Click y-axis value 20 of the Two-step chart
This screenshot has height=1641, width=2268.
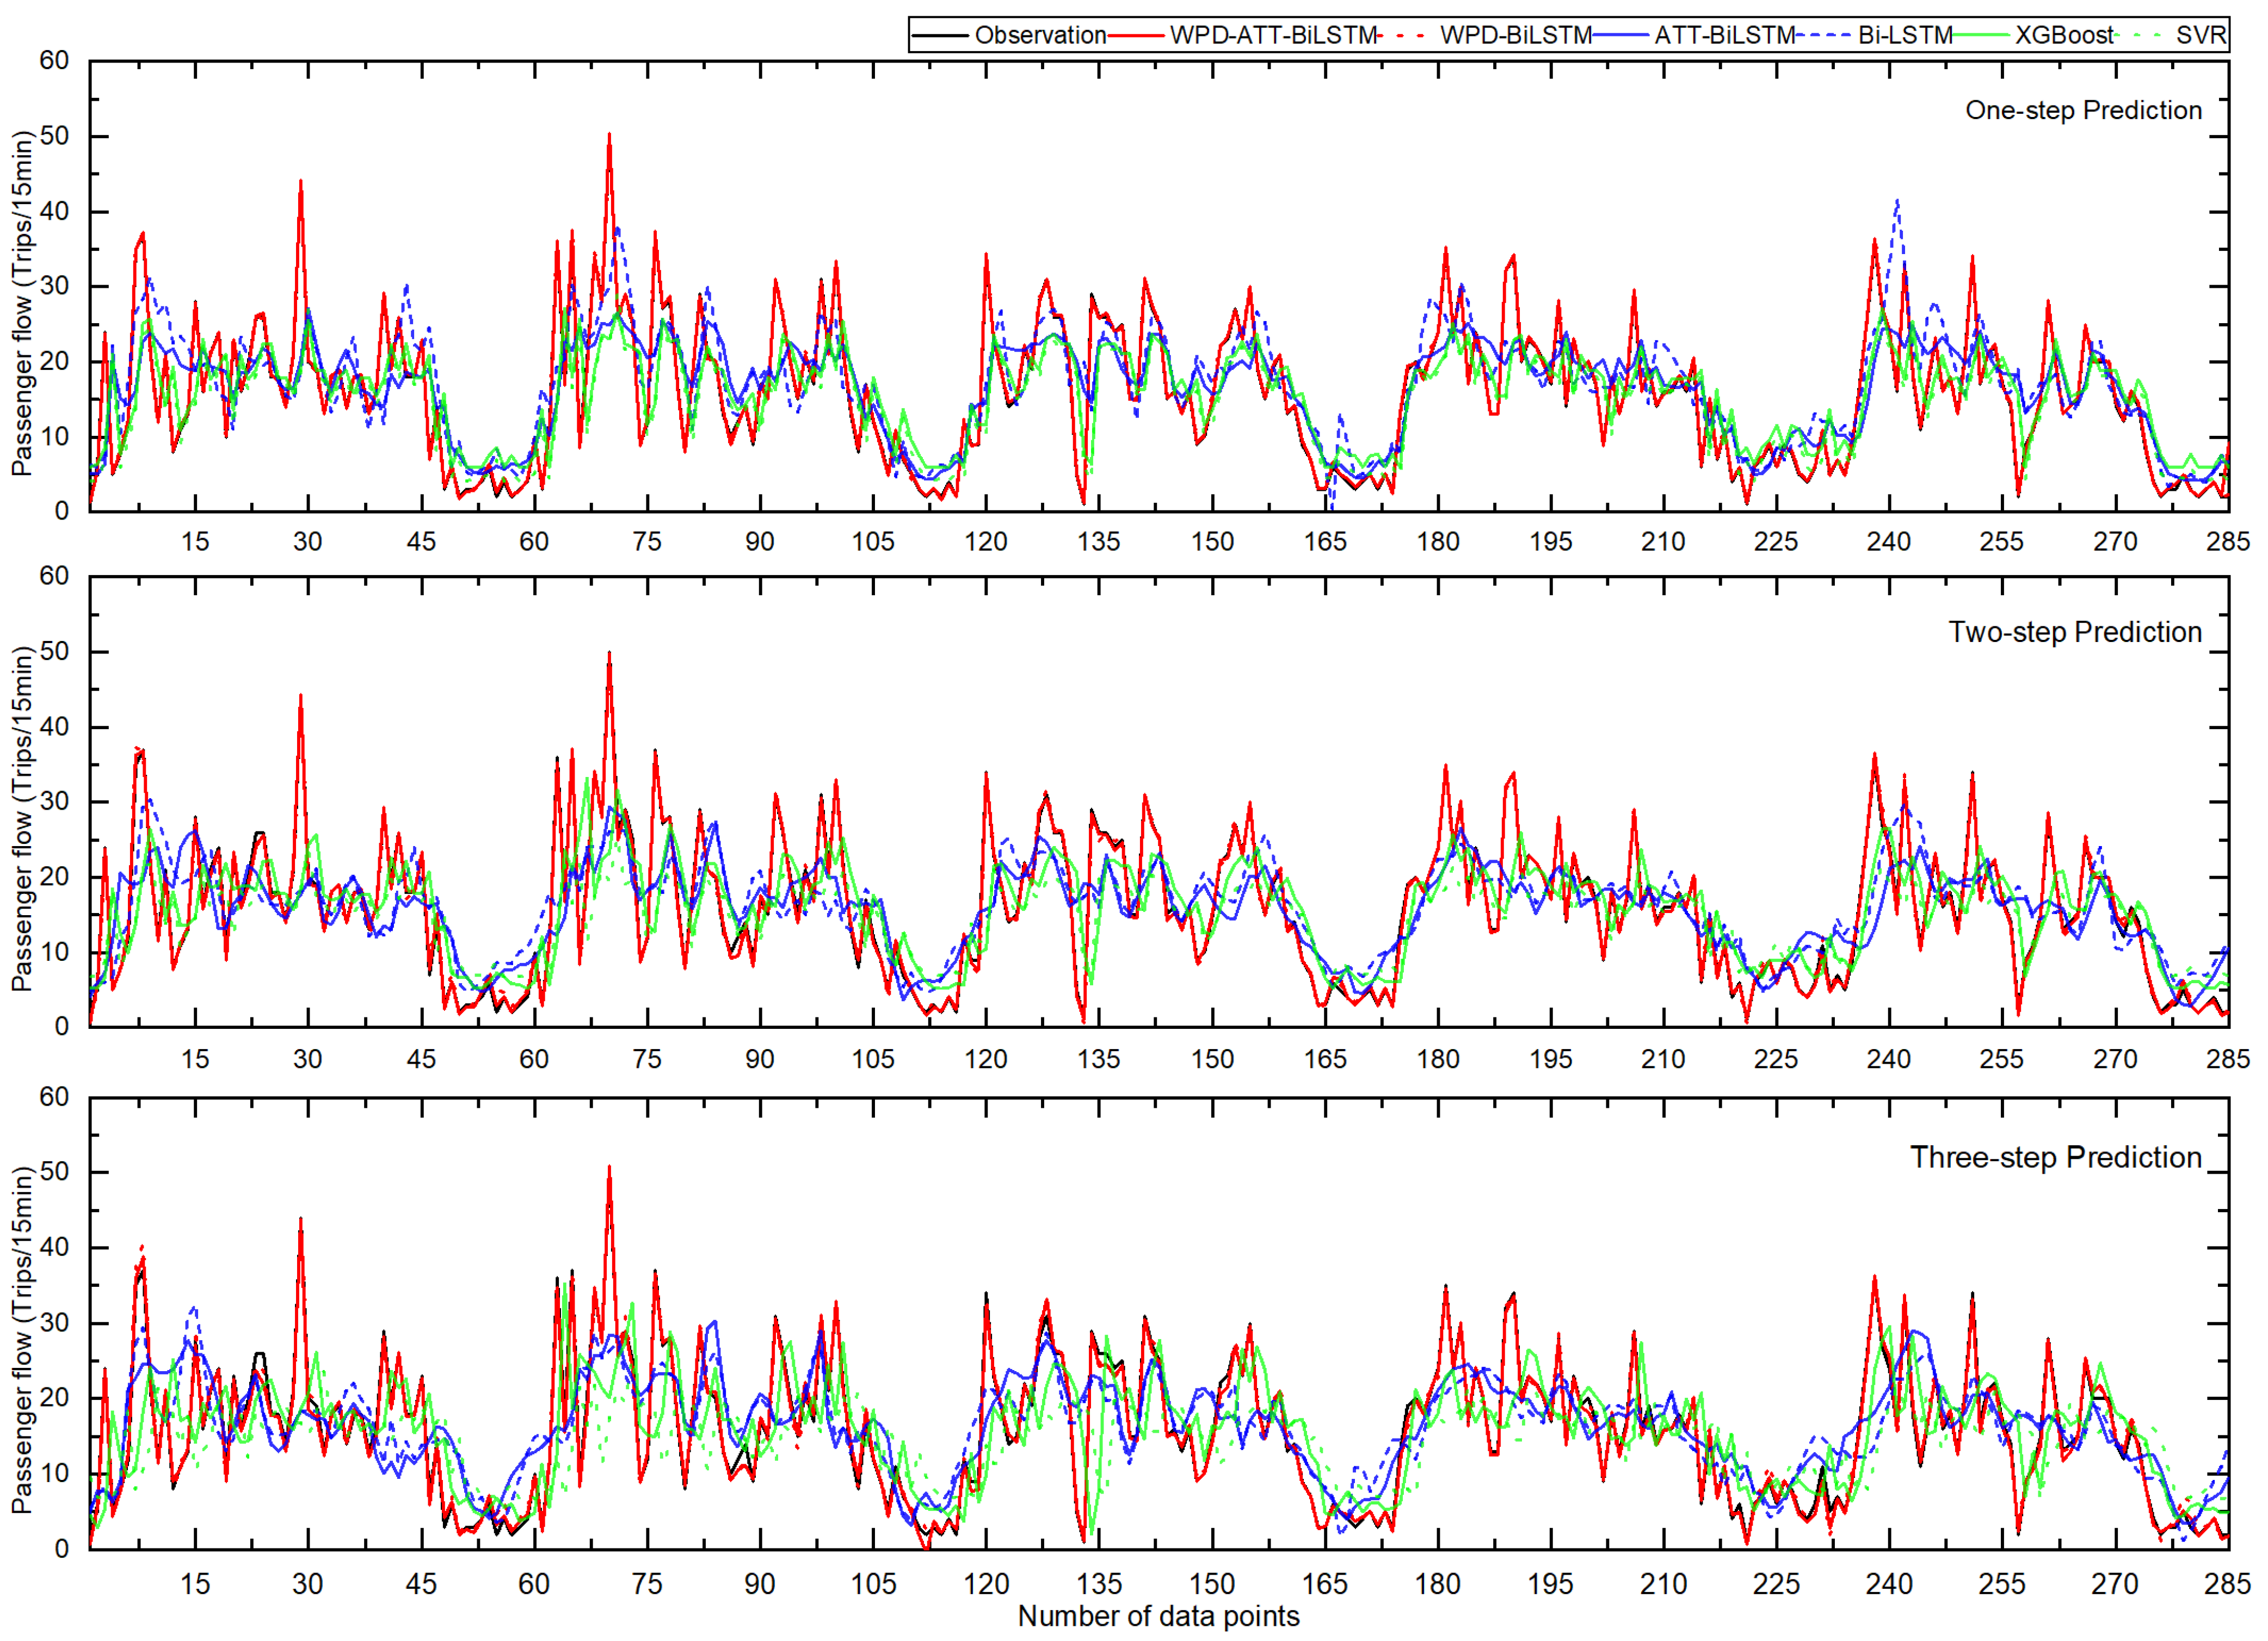[x=54, y=877]
